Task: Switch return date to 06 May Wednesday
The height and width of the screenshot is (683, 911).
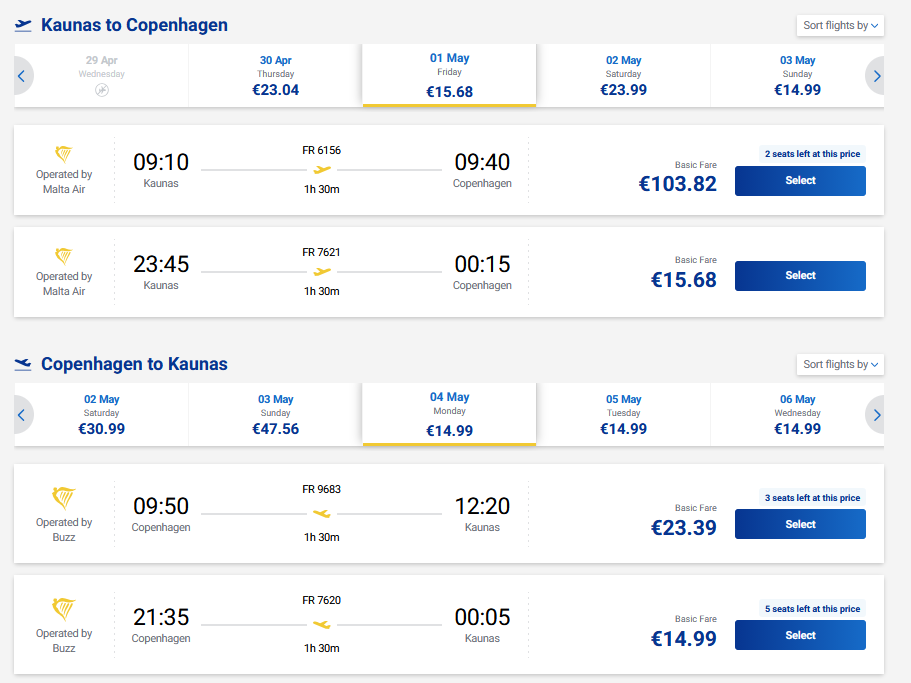Action: click(x=799, y=415)
